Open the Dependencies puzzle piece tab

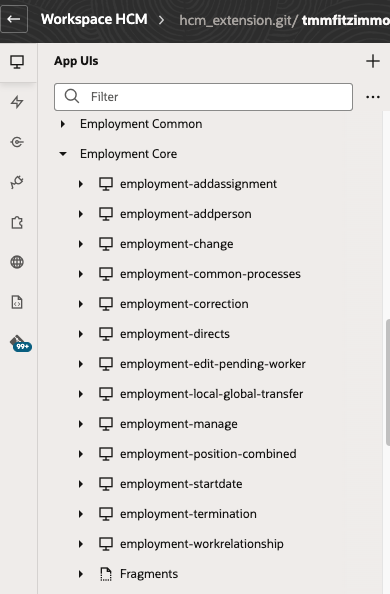pos(17,222)
